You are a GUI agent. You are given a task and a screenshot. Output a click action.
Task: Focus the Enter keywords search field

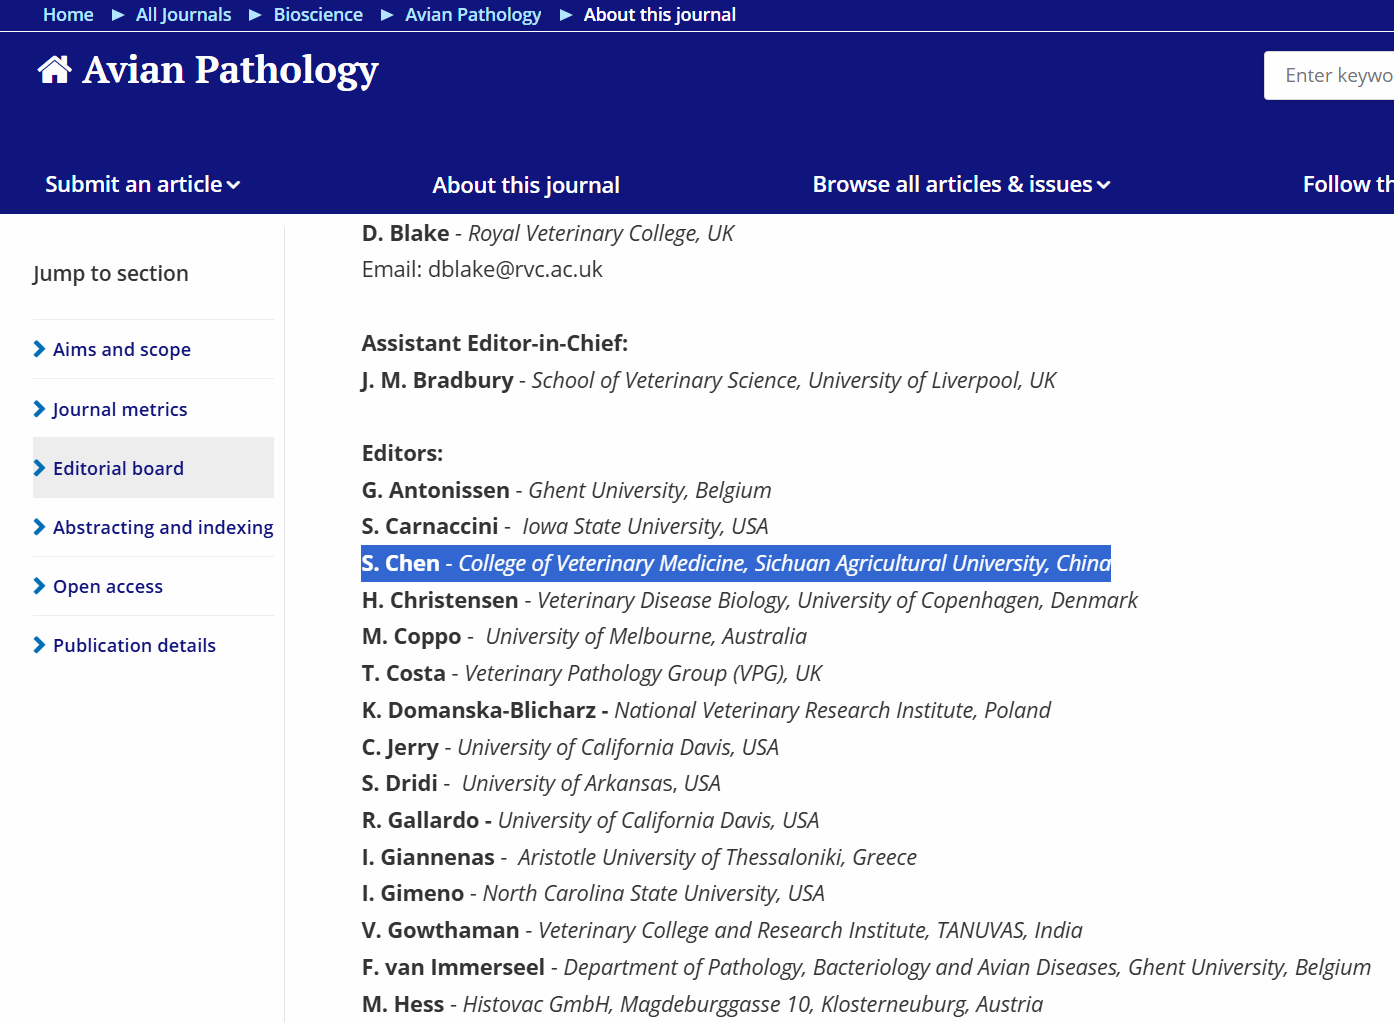pyautogui.click(x=1329, y=76)
